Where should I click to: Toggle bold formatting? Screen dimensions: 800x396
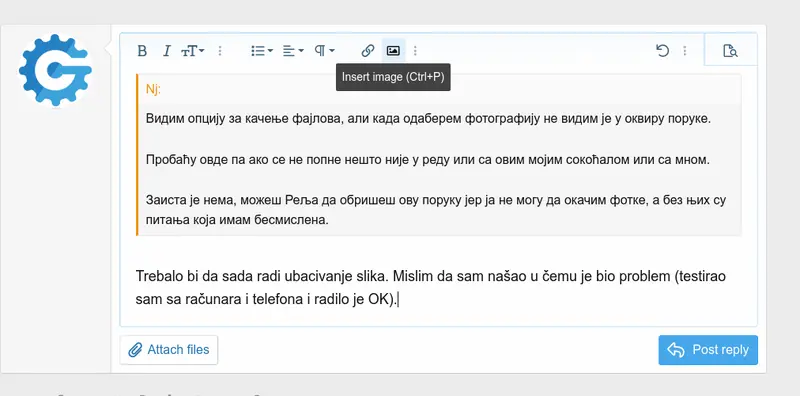pyautogui.click(x=142, y=51)
